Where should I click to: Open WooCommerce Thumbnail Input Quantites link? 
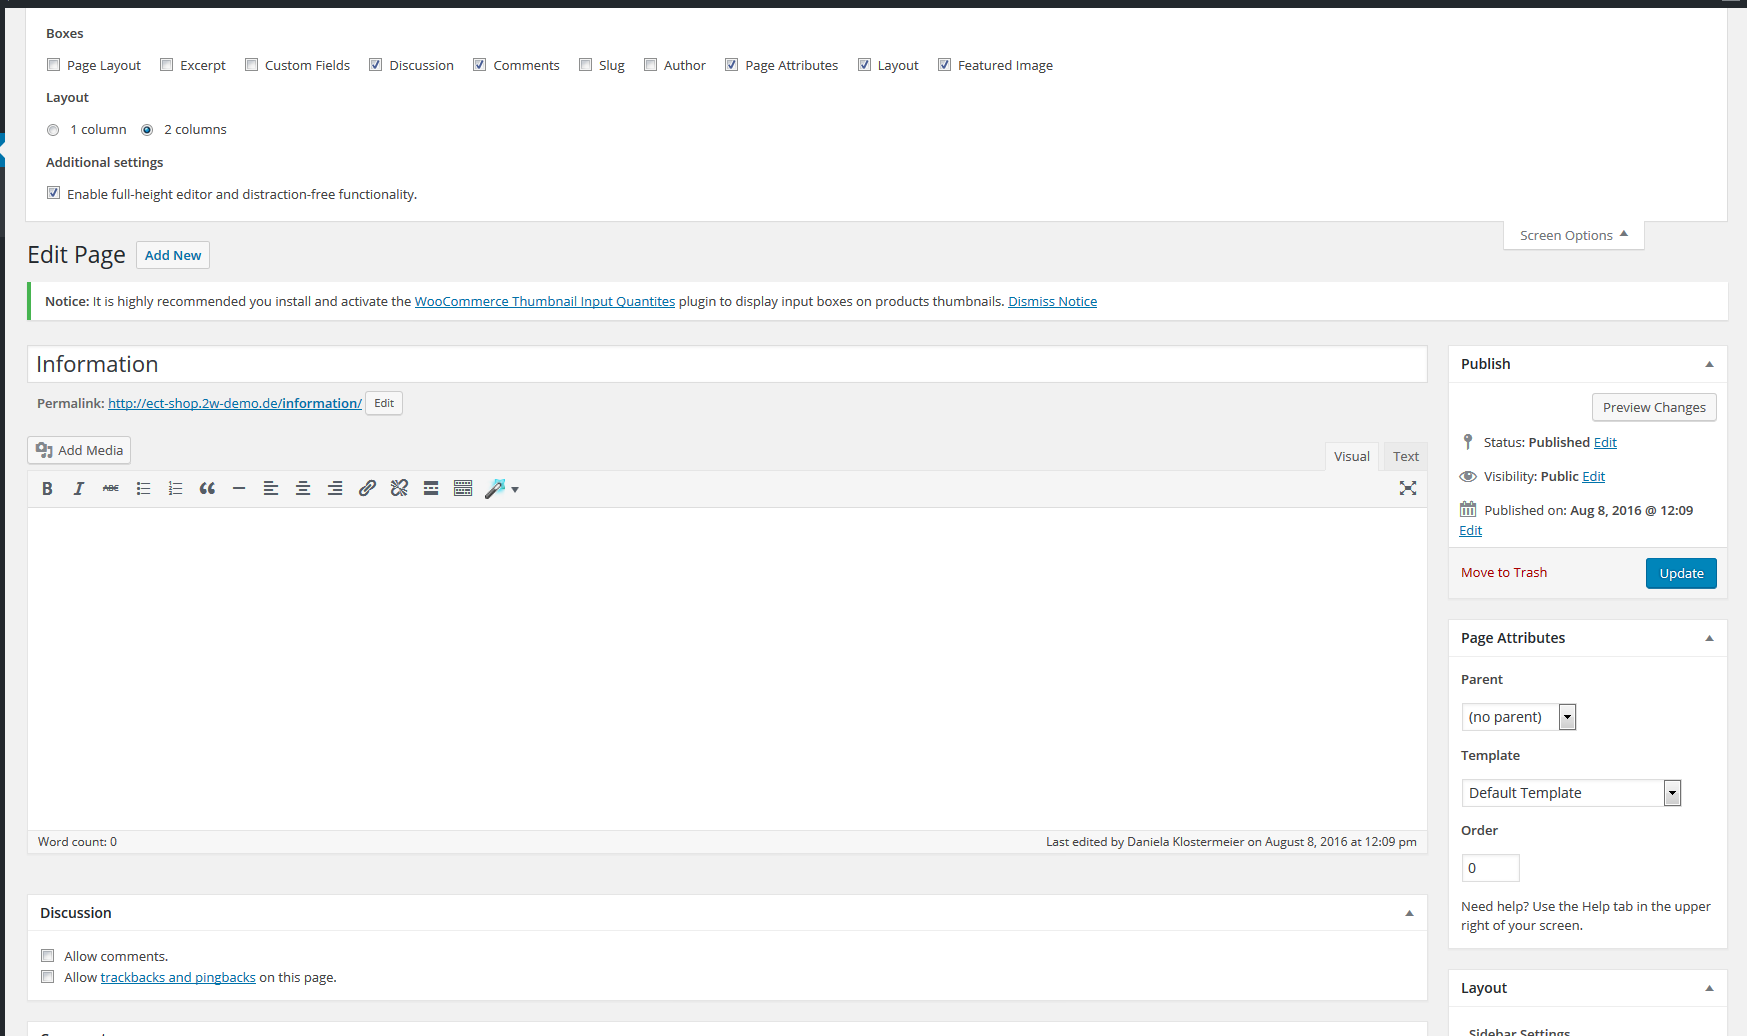[x=545, y=301]
